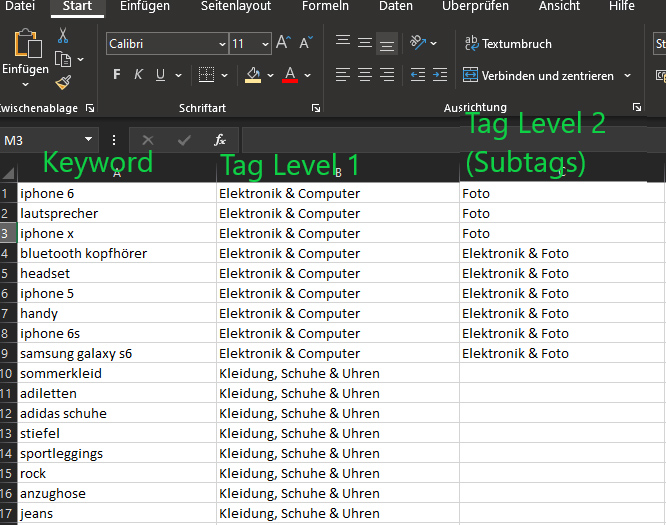The height and width of the screenshot is (525, 666).
Task: Select cell containing bluetooth kopfhörer
Action: click(x=117, y=253)
